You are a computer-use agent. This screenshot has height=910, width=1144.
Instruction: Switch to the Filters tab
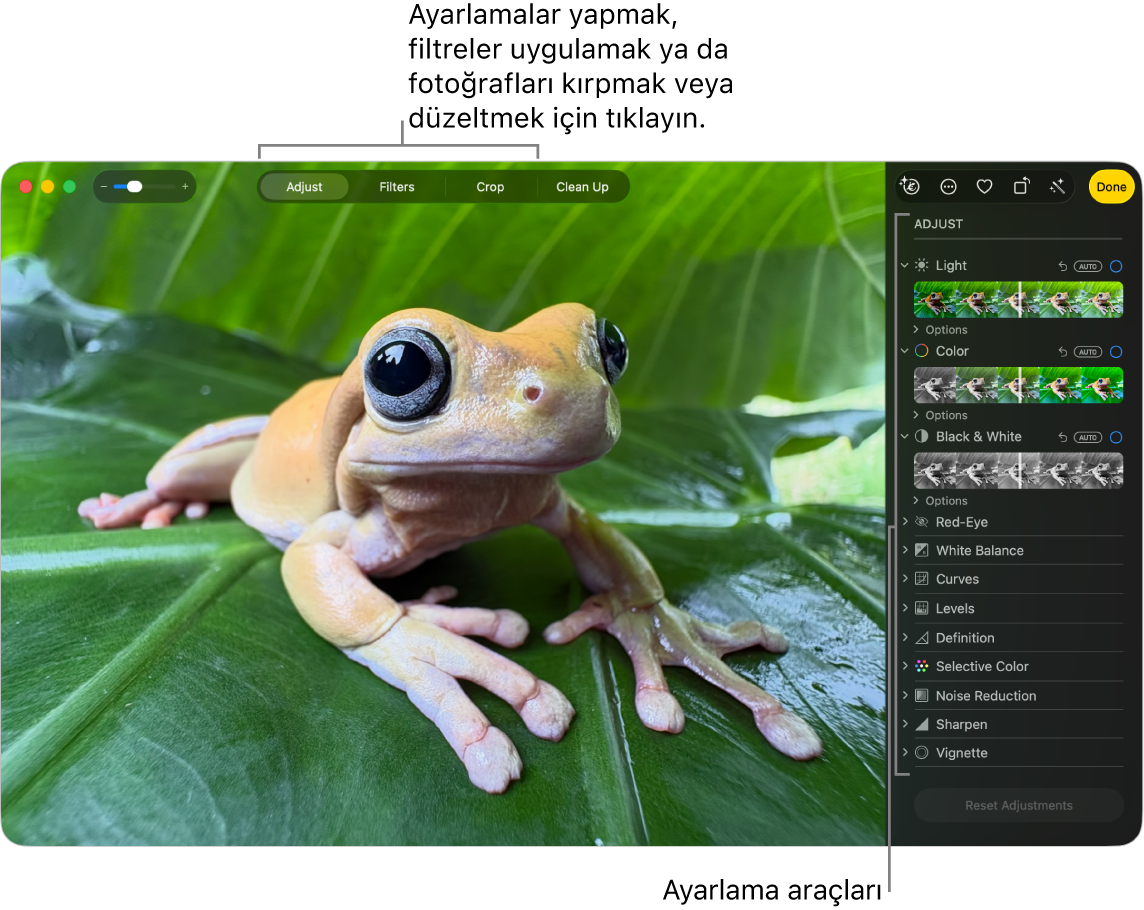[397, 187]
